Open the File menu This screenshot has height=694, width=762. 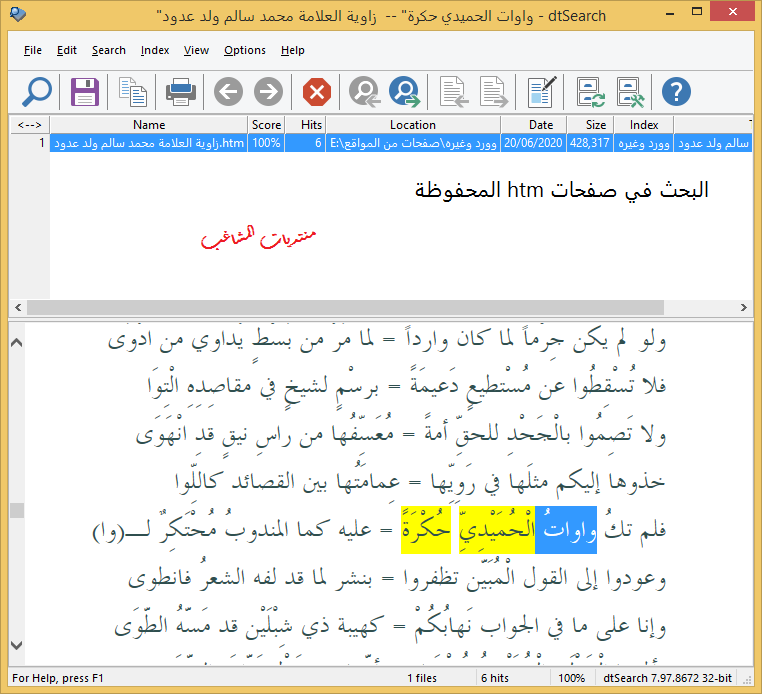click(32, 50)
